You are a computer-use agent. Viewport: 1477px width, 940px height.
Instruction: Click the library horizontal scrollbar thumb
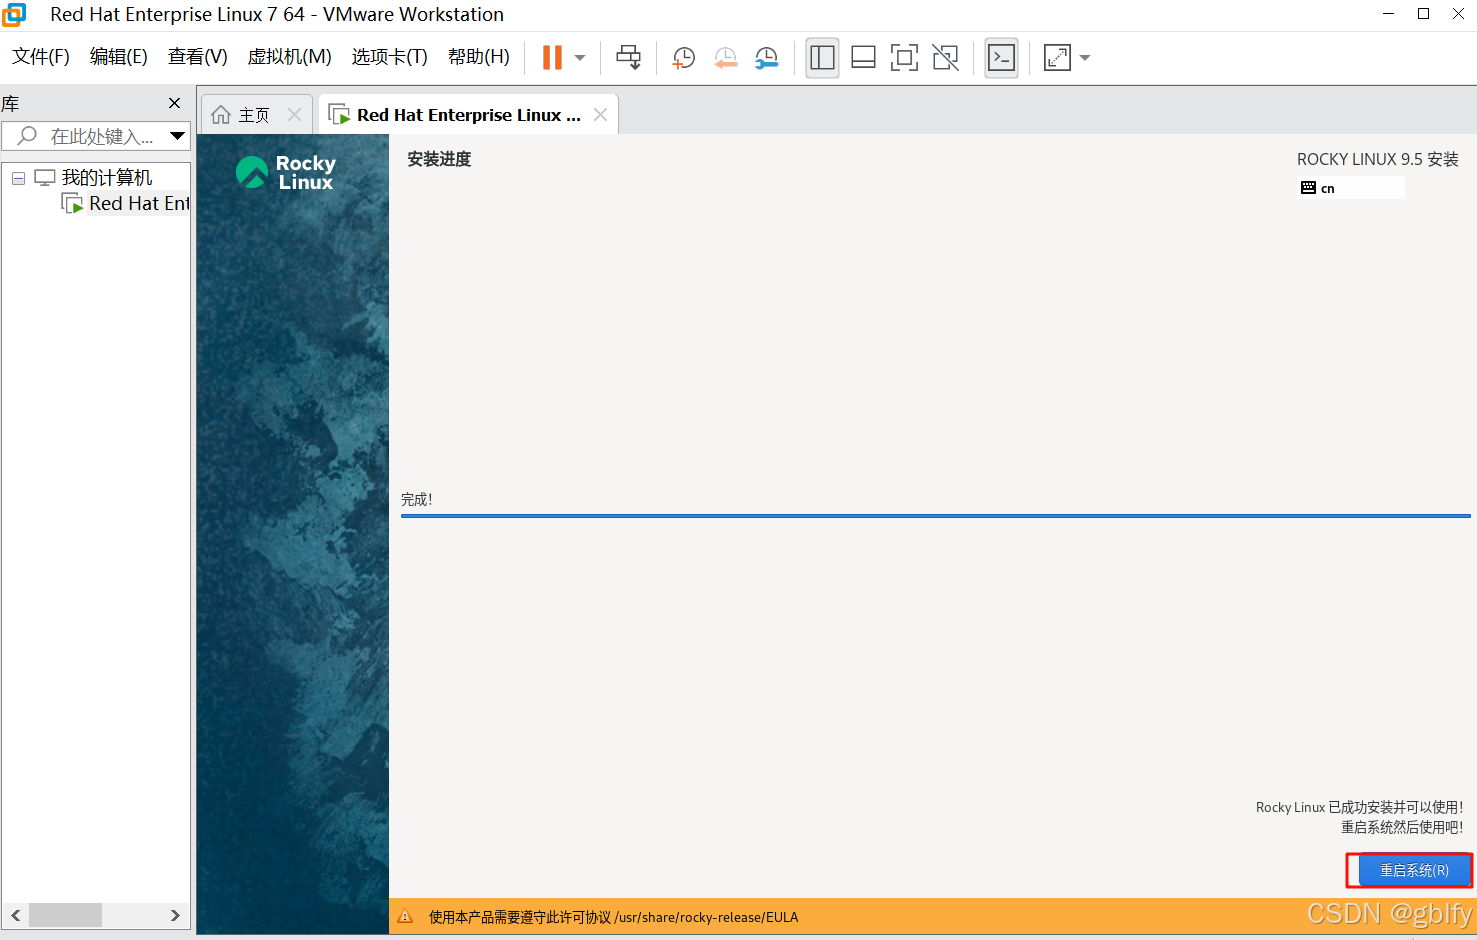(x=65, y=915)
